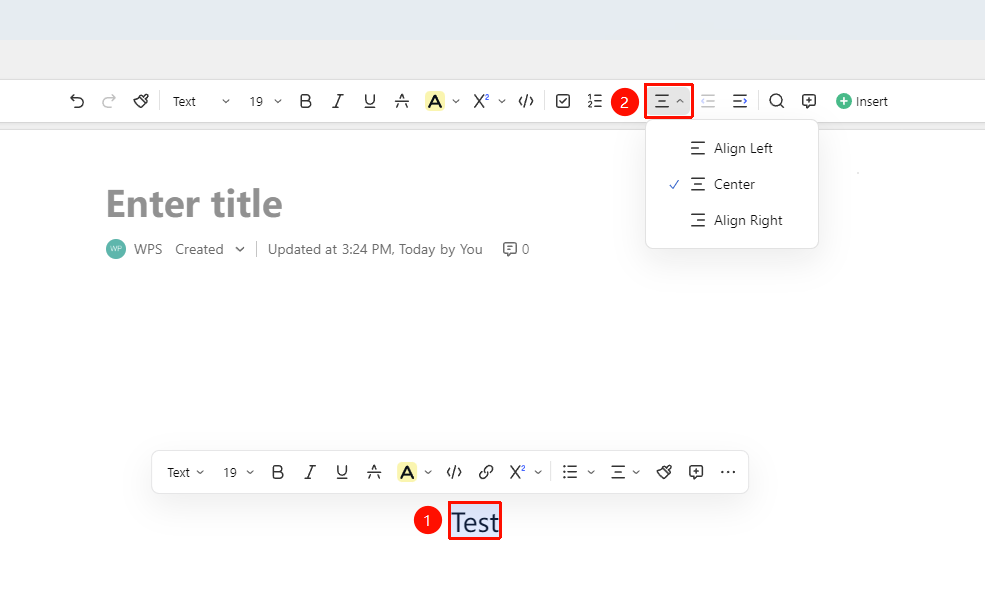
Task: Insert inline code from floating toolbar
Action: pos(454,472)
